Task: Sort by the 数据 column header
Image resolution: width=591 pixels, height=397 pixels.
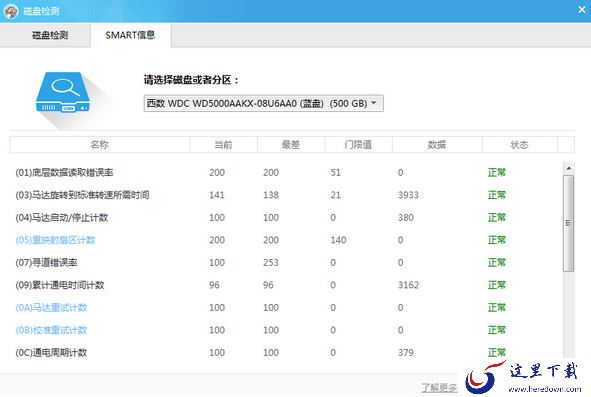Action: pyautogui.click(x=437, y=145)
